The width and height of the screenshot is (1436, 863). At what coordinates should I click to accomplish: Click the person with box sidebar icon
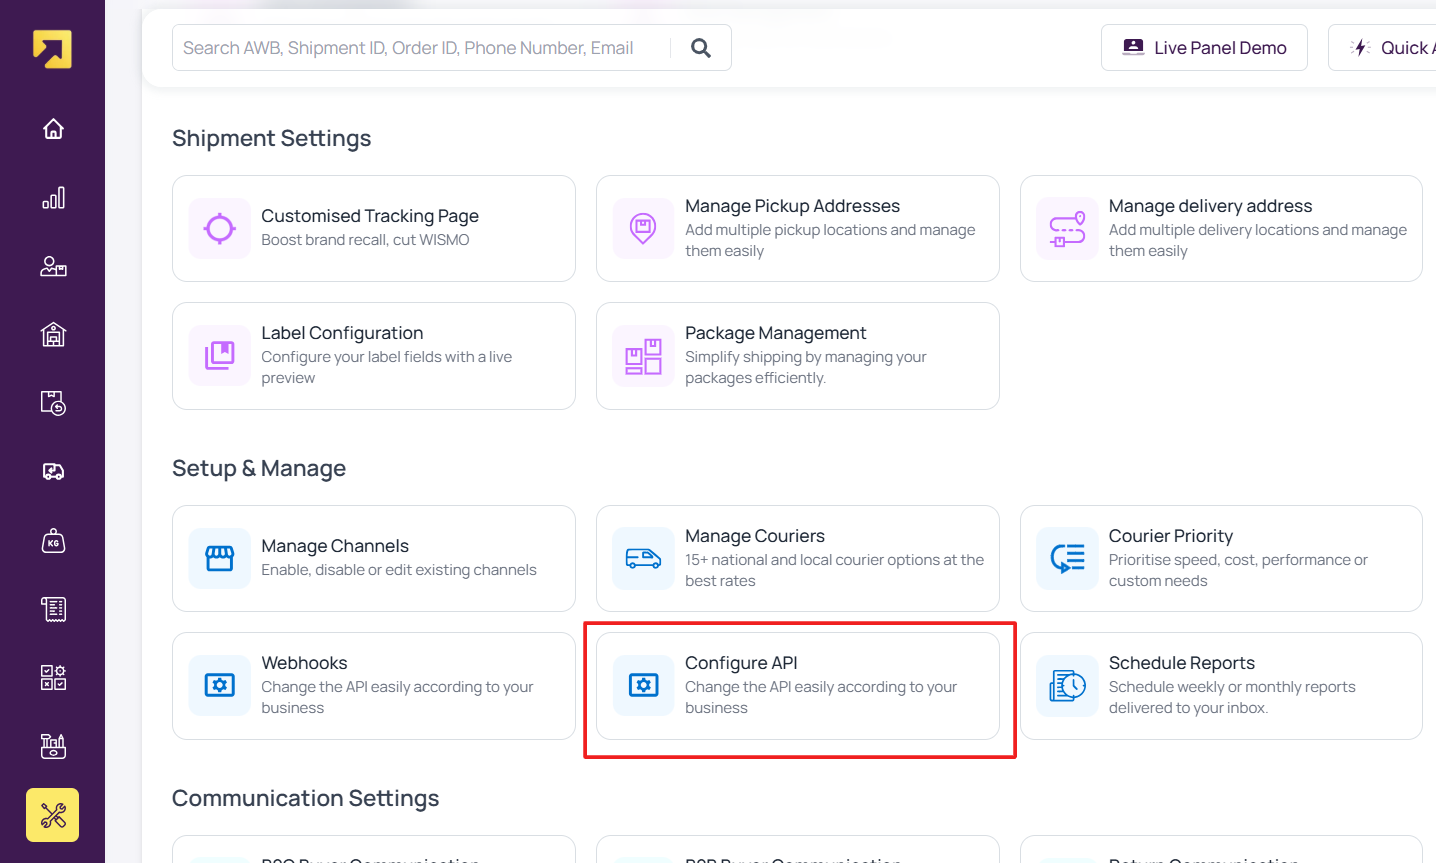(53, 266)
